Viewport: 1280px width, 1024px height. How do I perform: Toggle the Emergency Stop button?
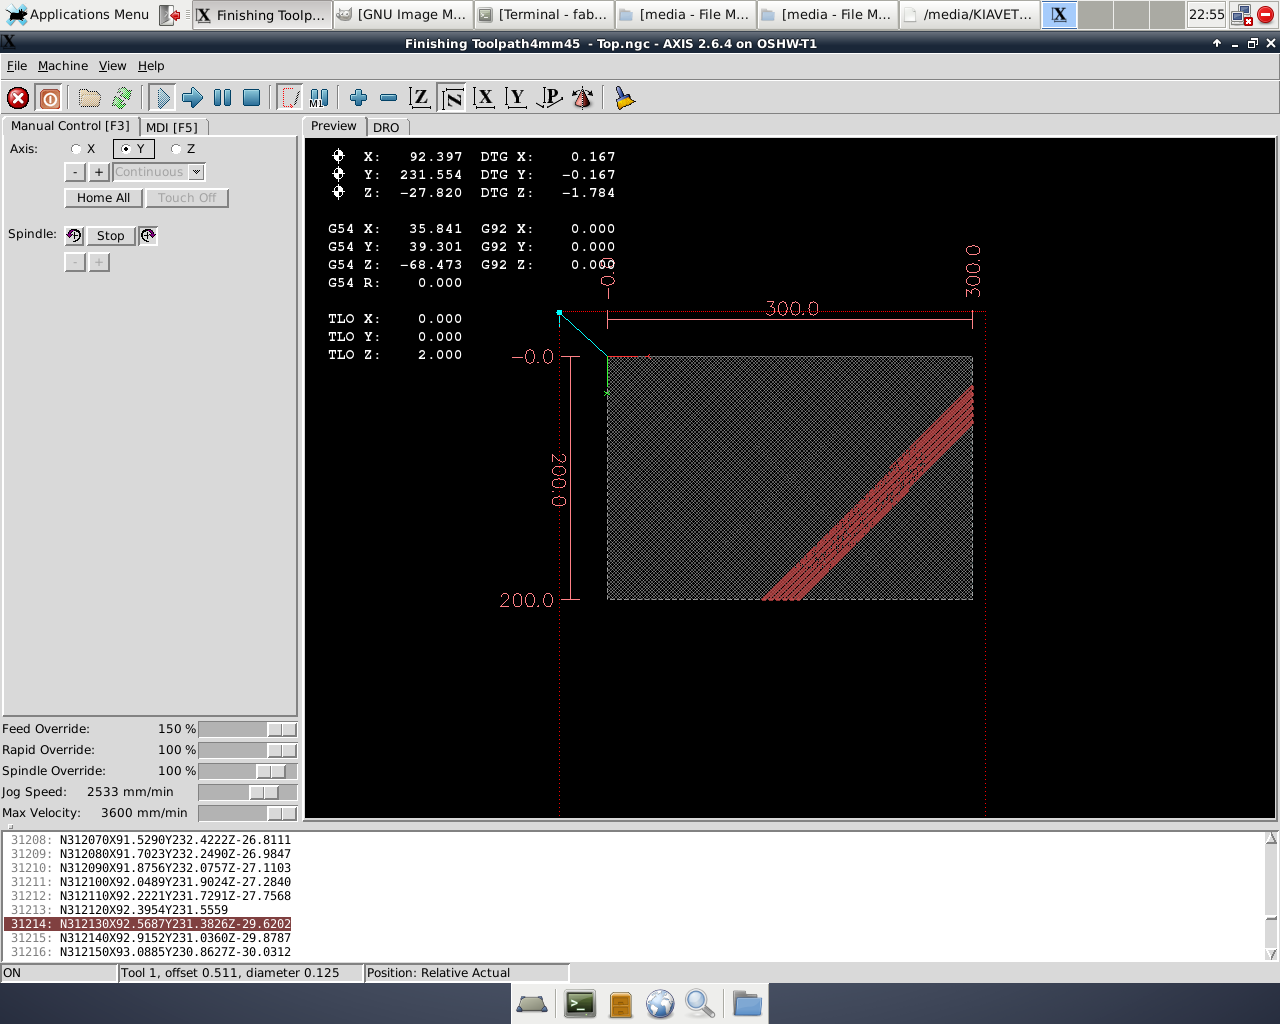tap(17, 97)
